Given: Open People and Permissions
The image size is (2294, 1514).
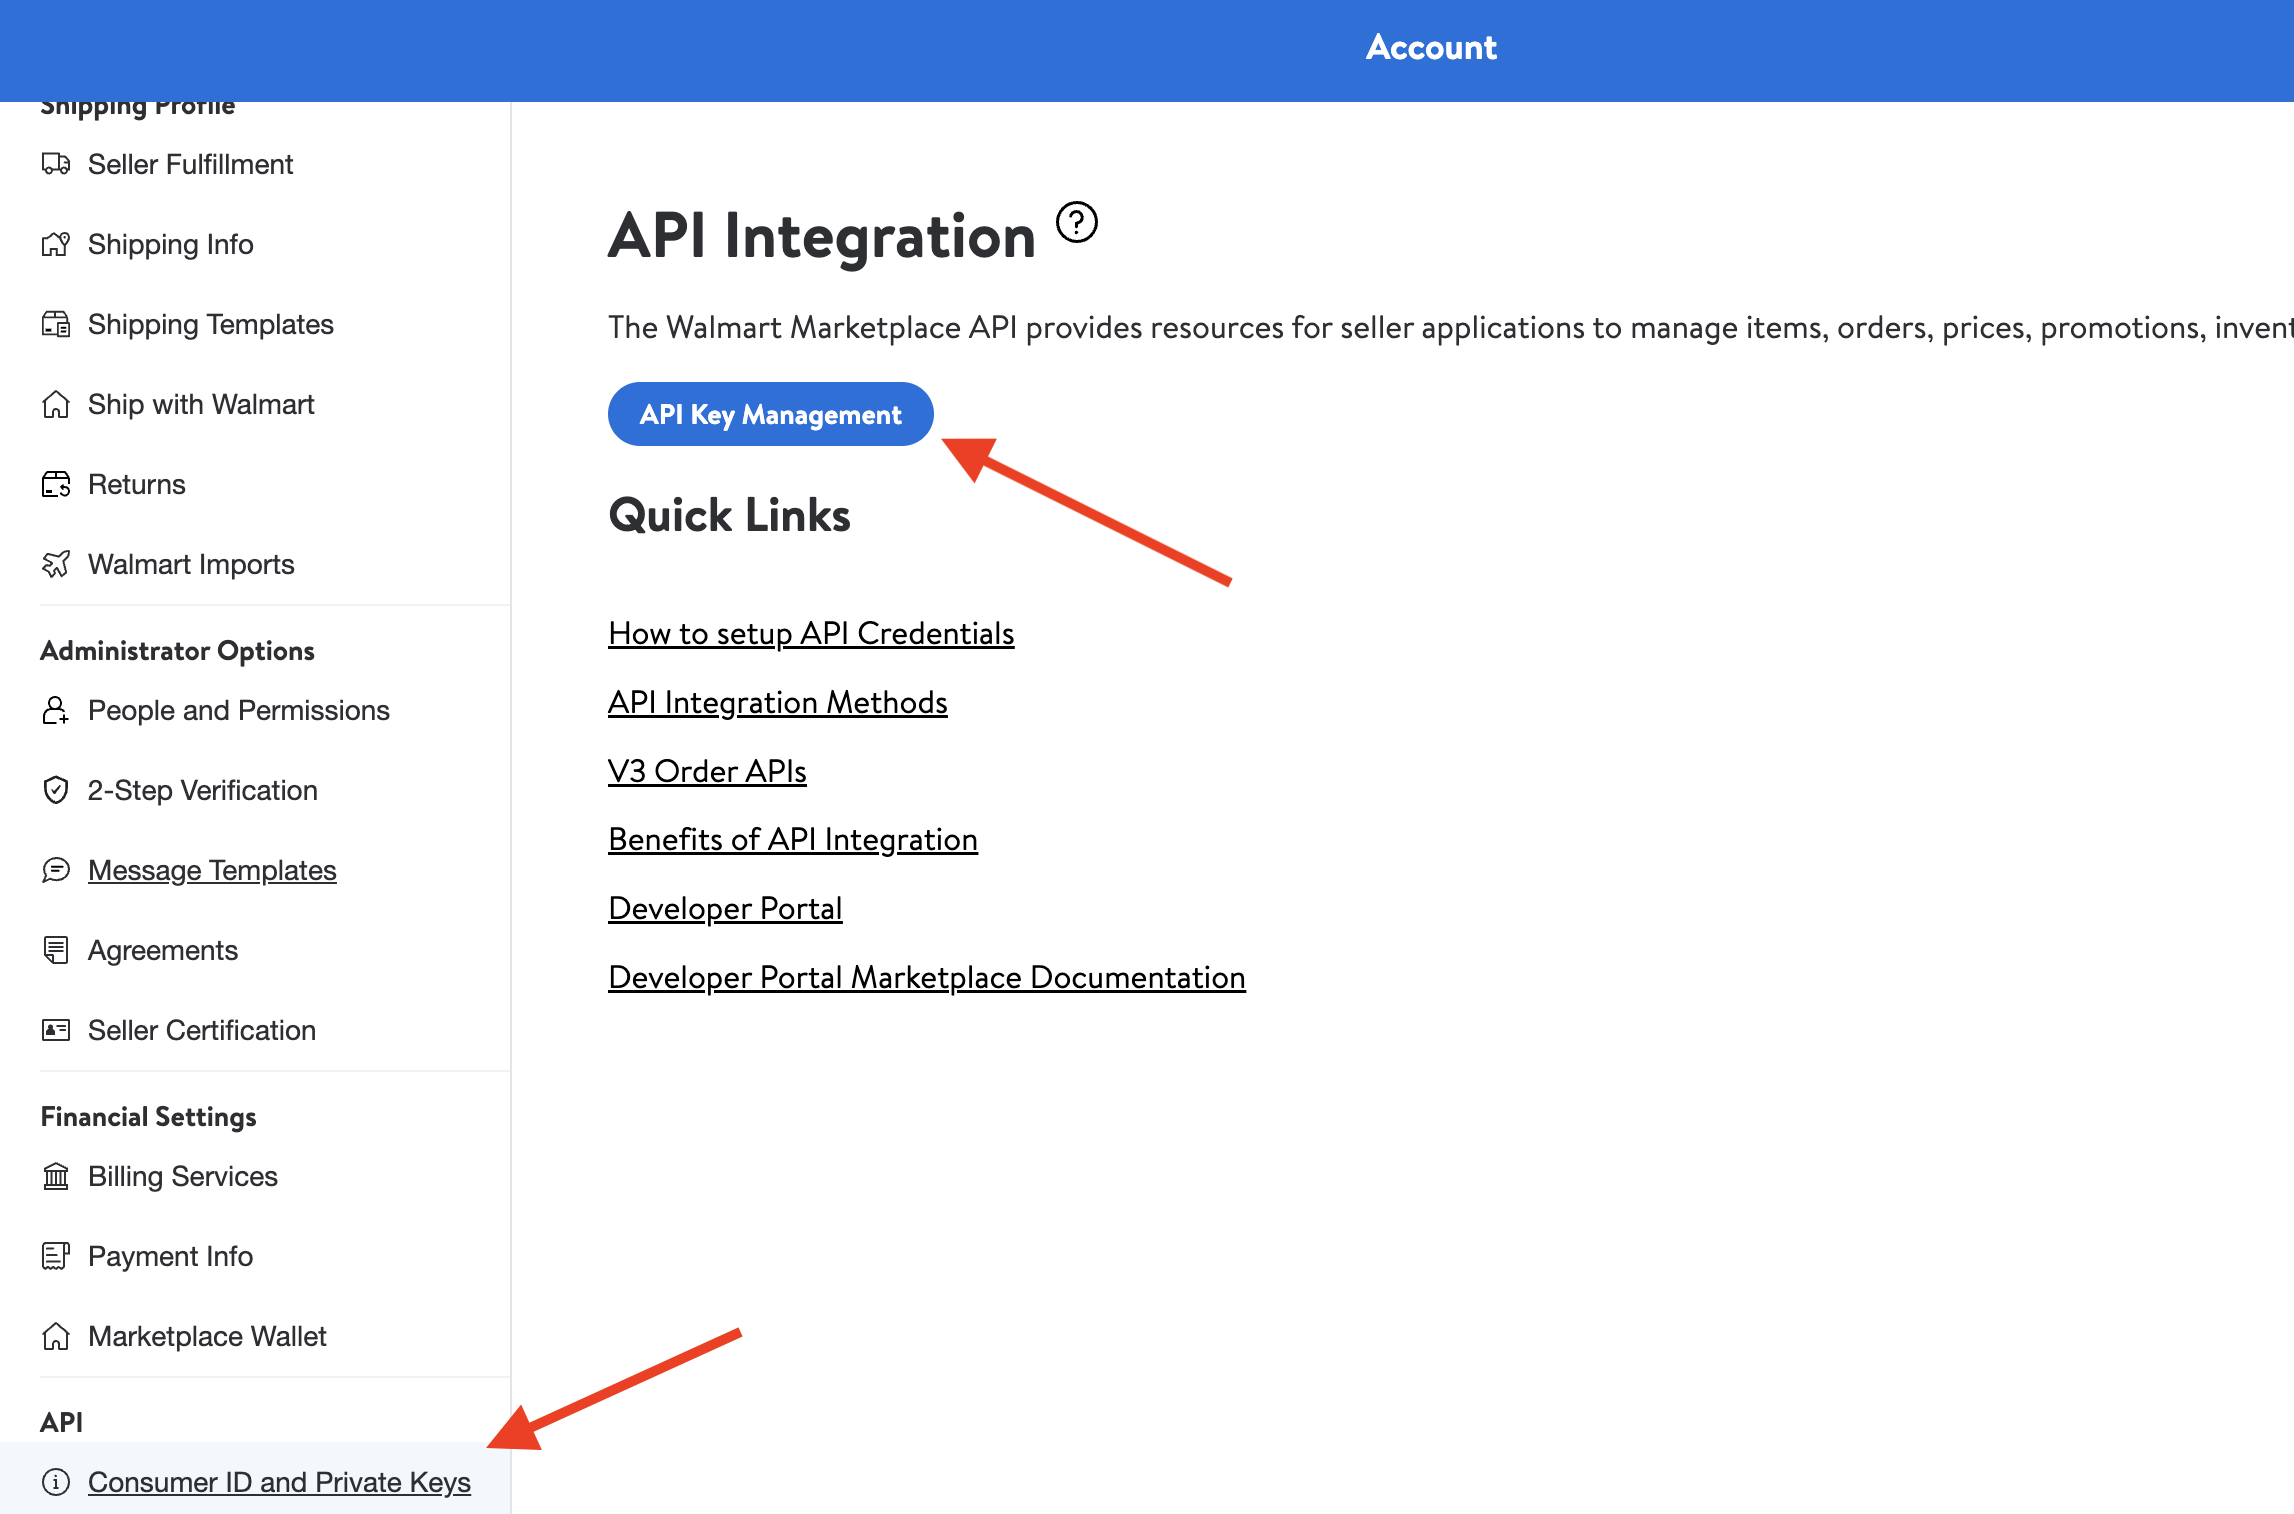Looking at the screenshot, I should tap(239, 710).
